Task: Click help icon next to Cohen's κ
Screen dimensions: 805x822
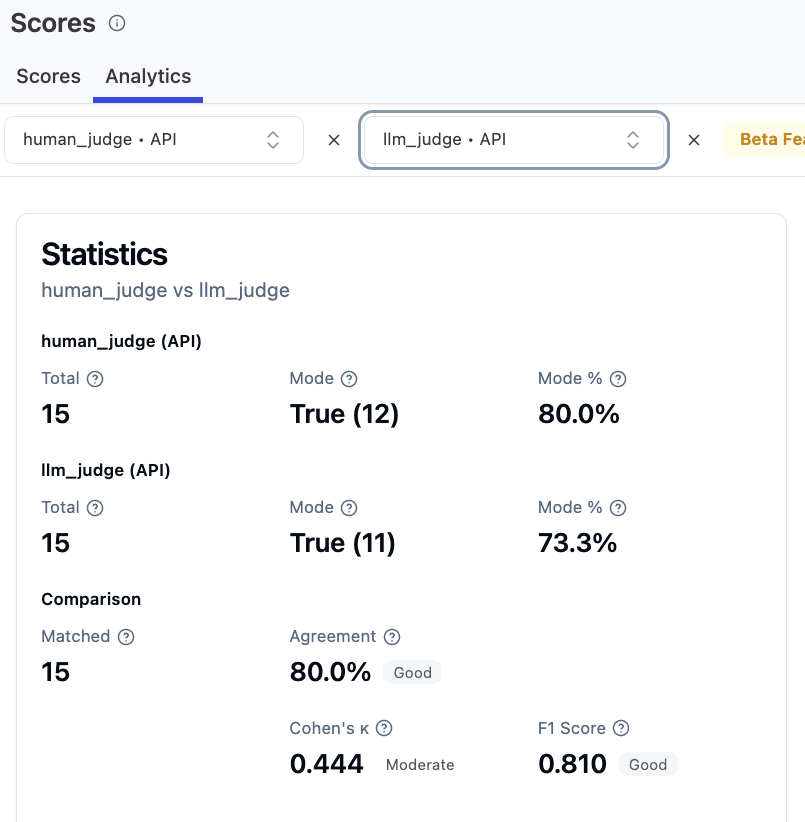Action: [x=384, y=729]
